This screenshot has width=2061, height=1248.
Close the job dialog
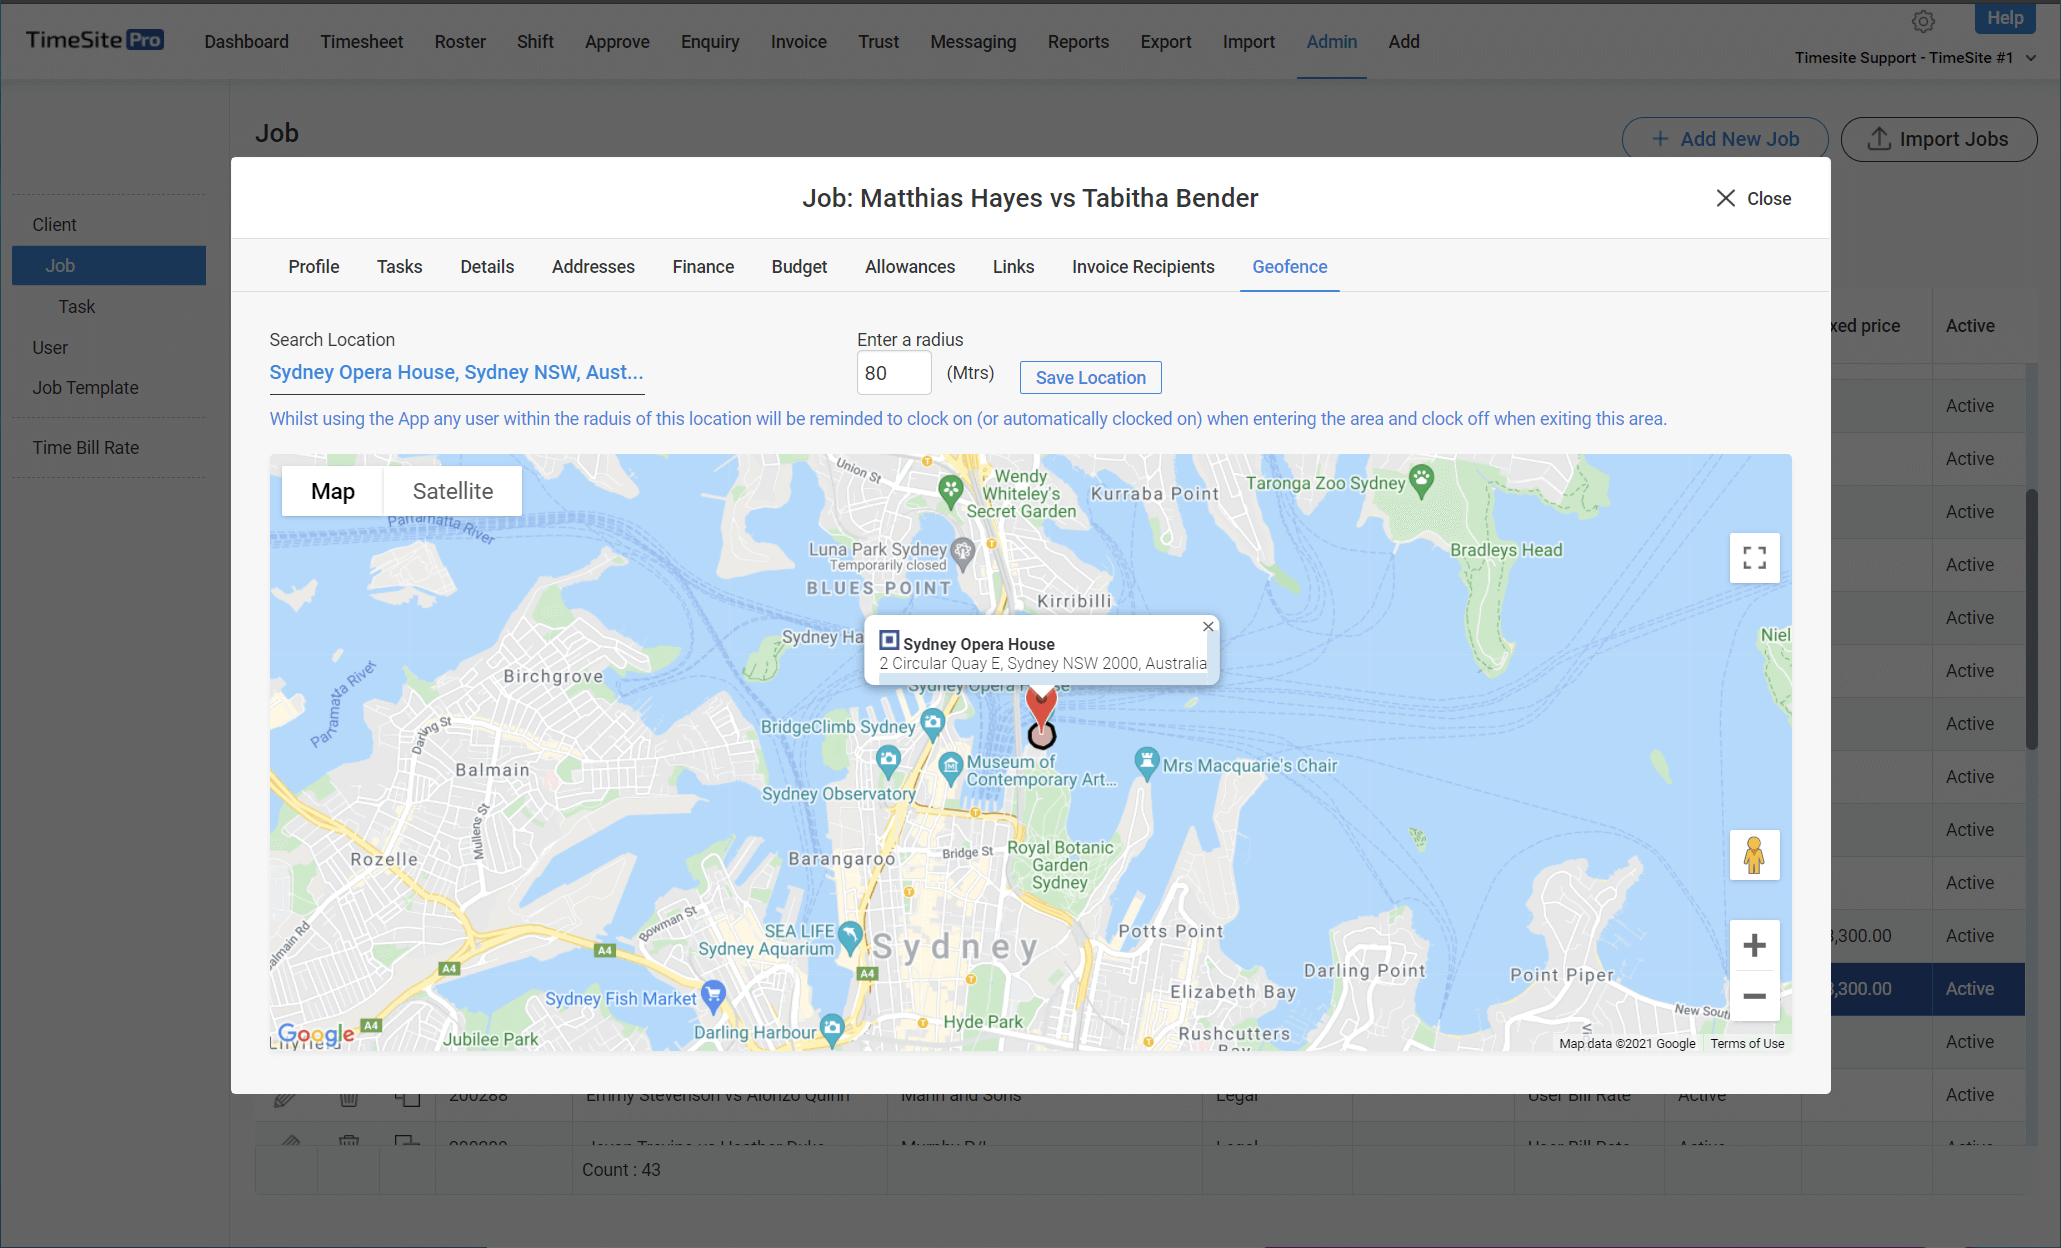pos(1753,198)
